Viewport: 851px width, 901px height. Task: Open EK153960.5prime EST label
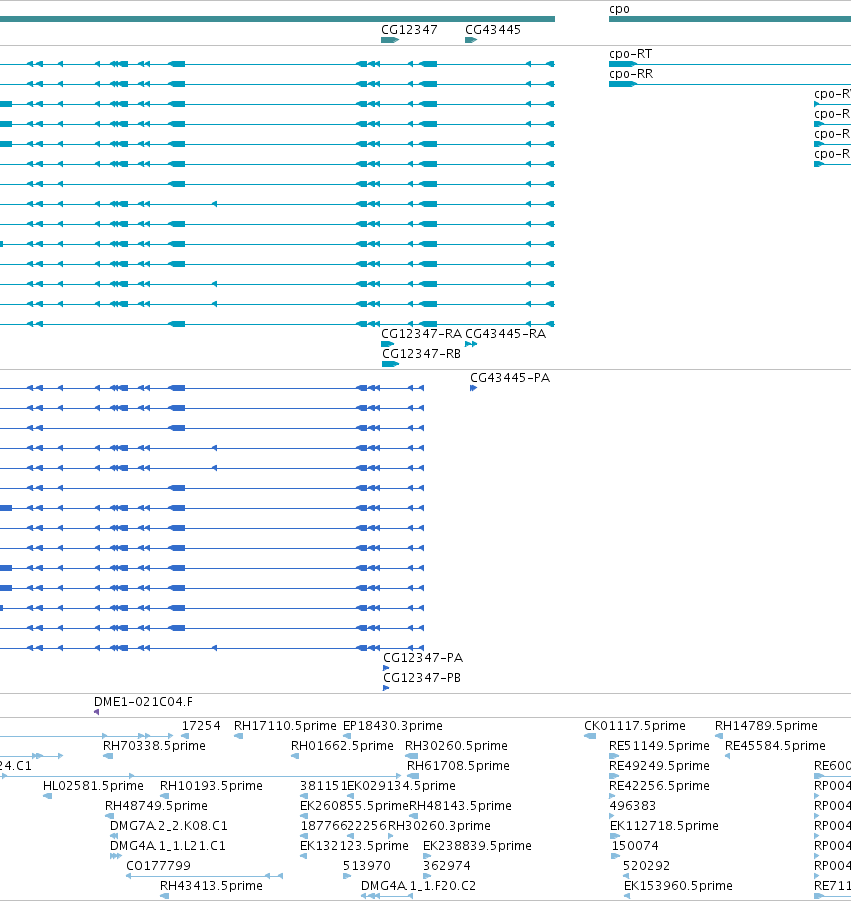tap(678, 886)
